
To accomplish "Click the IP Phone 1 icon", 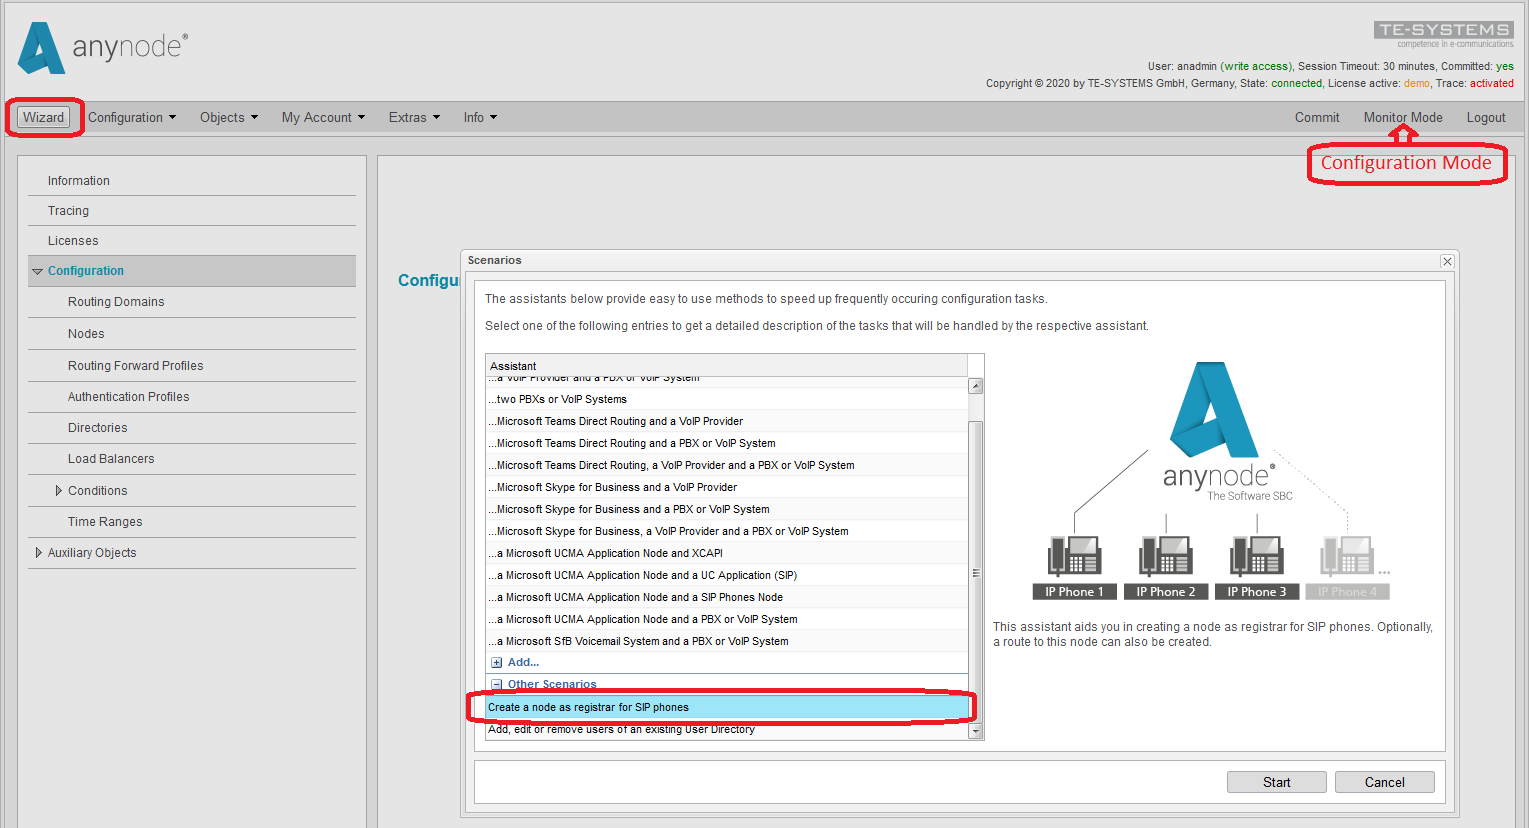I will coord(1074,556).
